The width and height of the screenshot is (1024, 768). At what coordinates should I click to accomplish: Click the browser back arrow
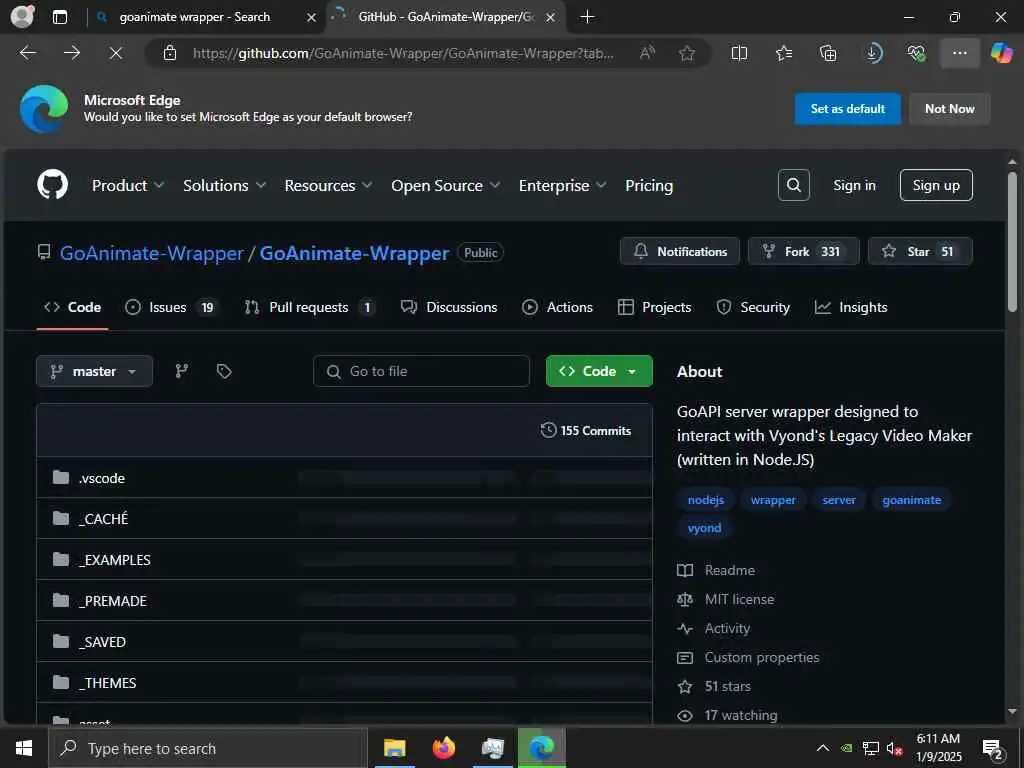click(x=28, y=53)
